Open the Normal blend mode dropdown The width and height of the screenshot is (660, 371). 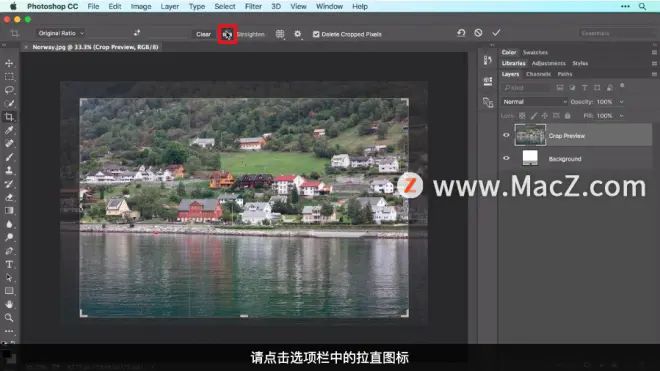pos(535,101)
